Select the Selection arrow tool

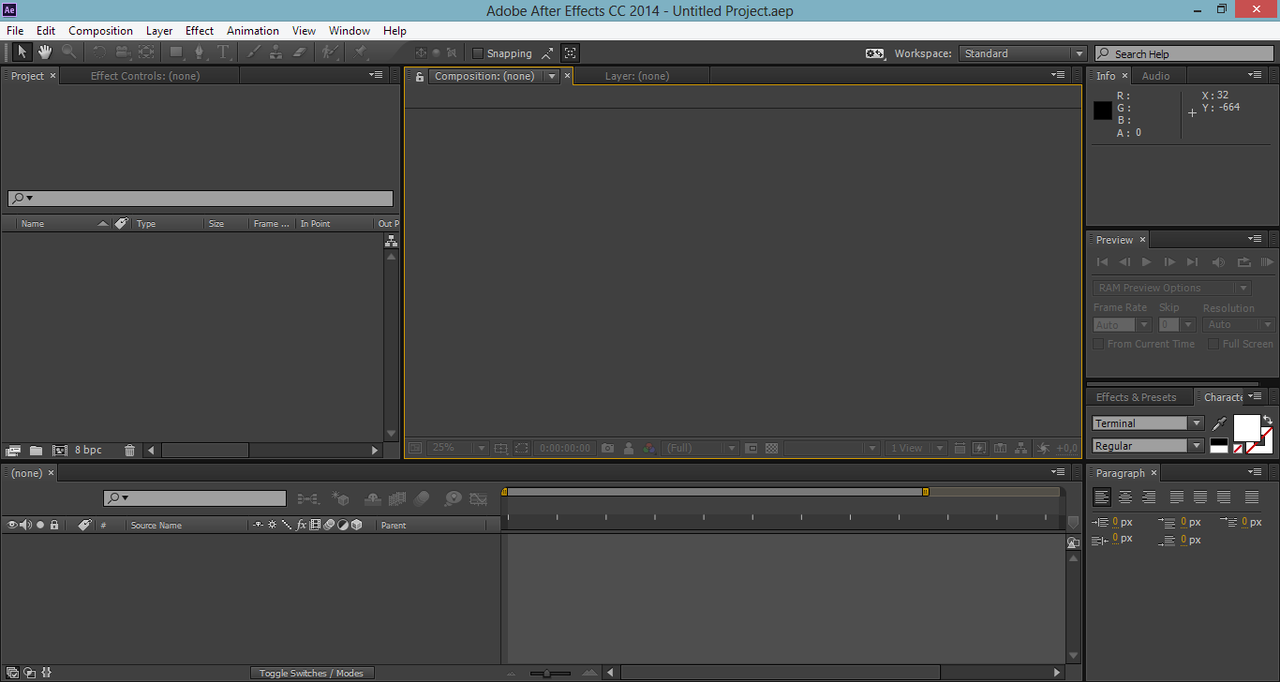point(22,52)
